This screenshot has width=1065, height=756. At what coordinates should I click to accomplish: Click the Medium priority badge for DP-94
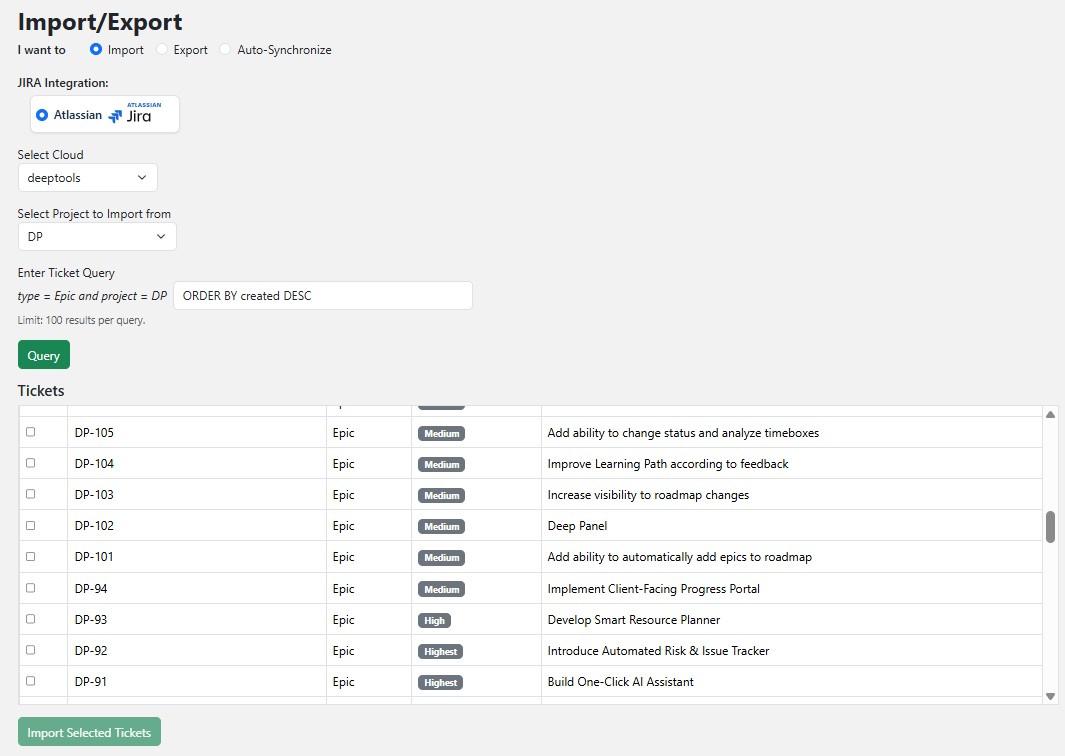pos(441,589)
